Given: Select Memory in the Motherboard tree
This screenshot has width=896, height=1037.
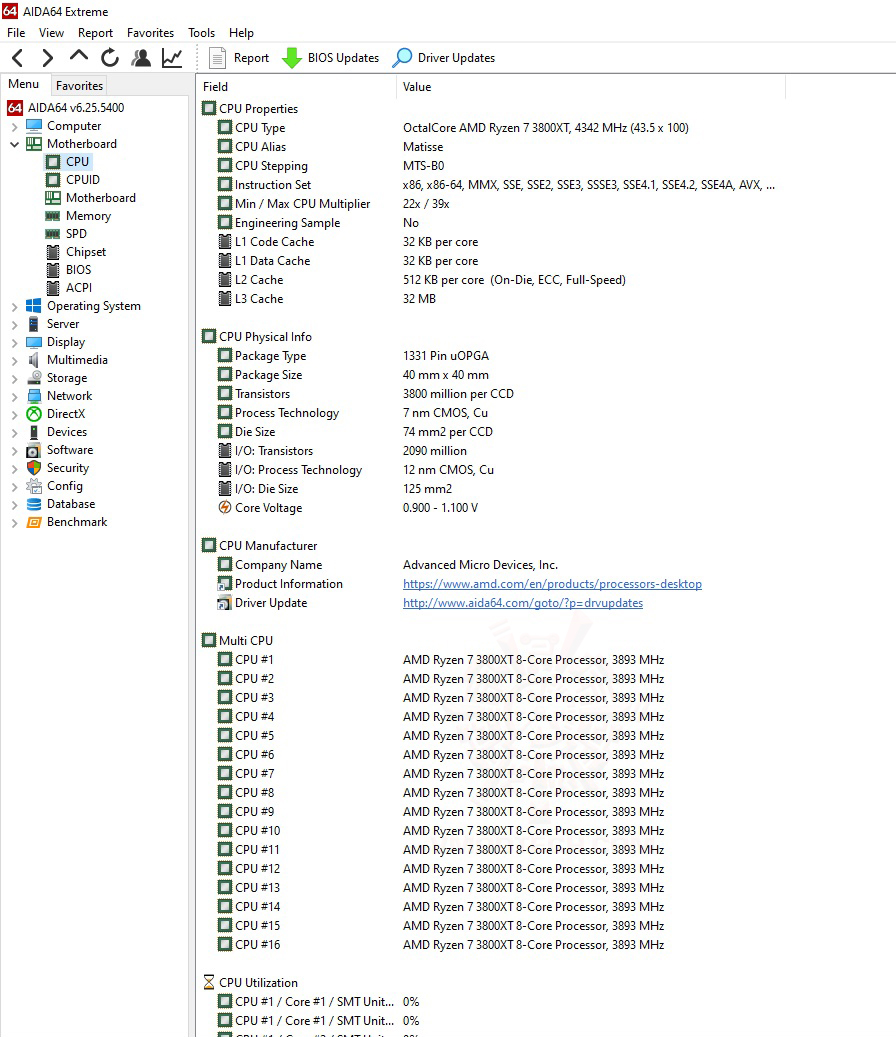Looking at the screenshot, I should (x=89, y=216).
